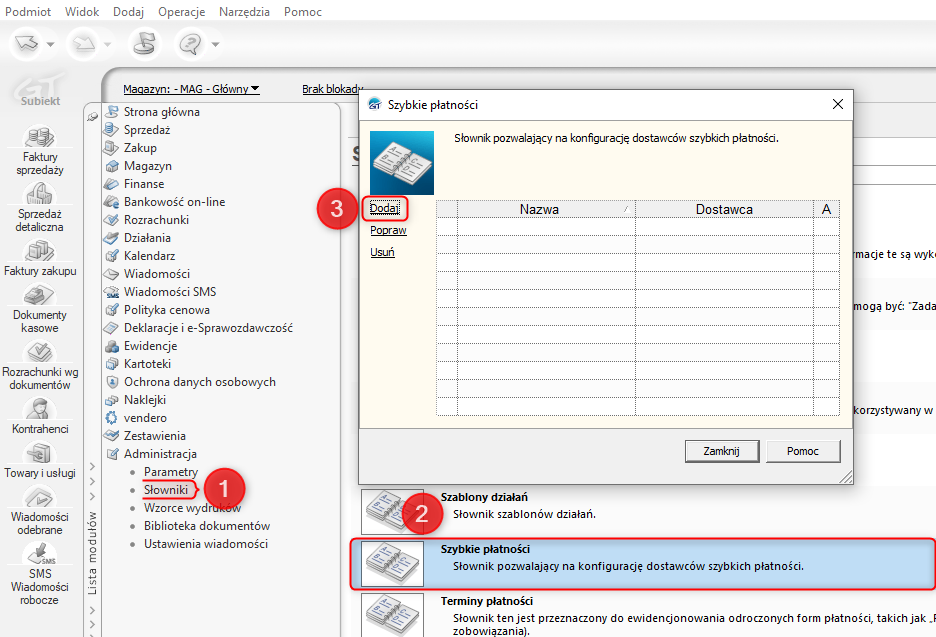936x637 pixels.
Task: Click the Naklejki module icon
Action: [112, 400]
